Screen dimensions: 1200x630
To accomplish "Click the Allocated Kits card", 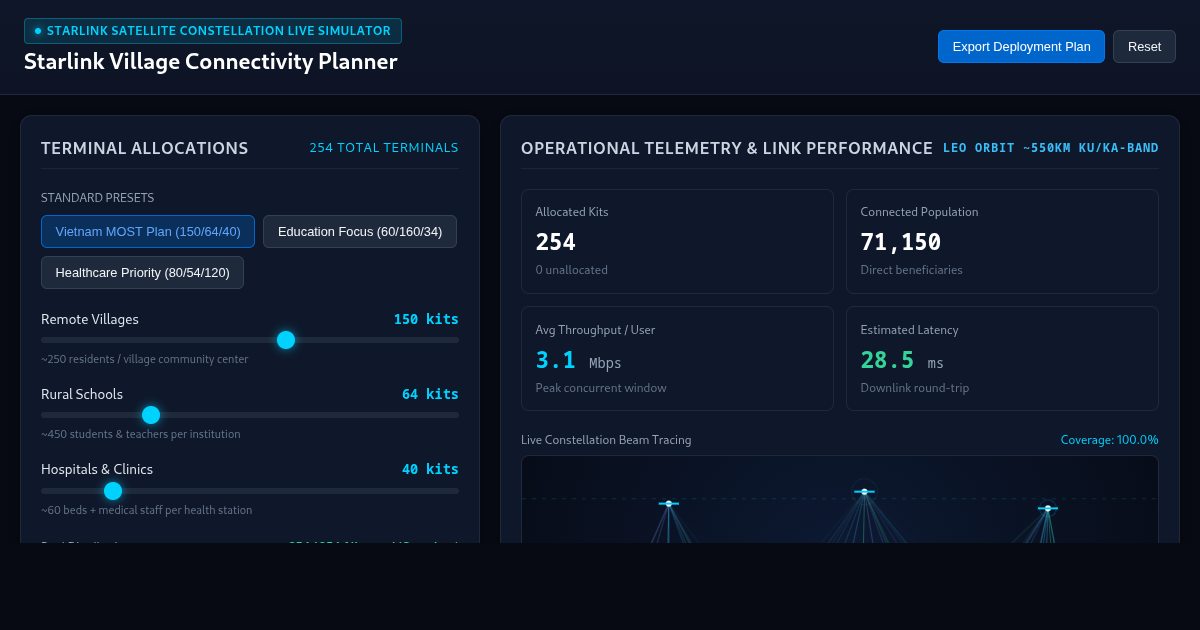I will pos(677,241).
